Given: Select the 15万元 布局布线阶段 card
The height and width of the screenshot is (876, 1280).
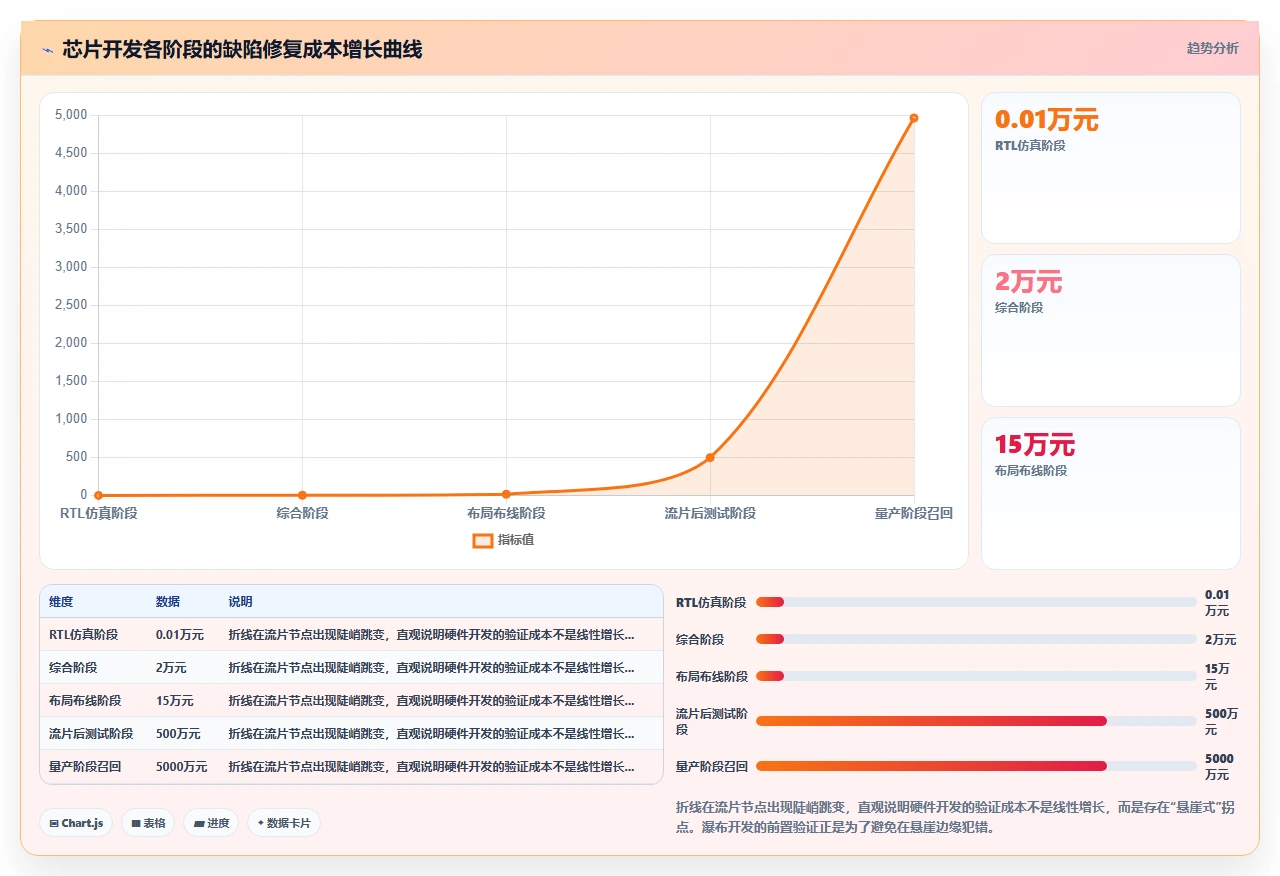Looking at the screenshot, I should point(1111,493).
